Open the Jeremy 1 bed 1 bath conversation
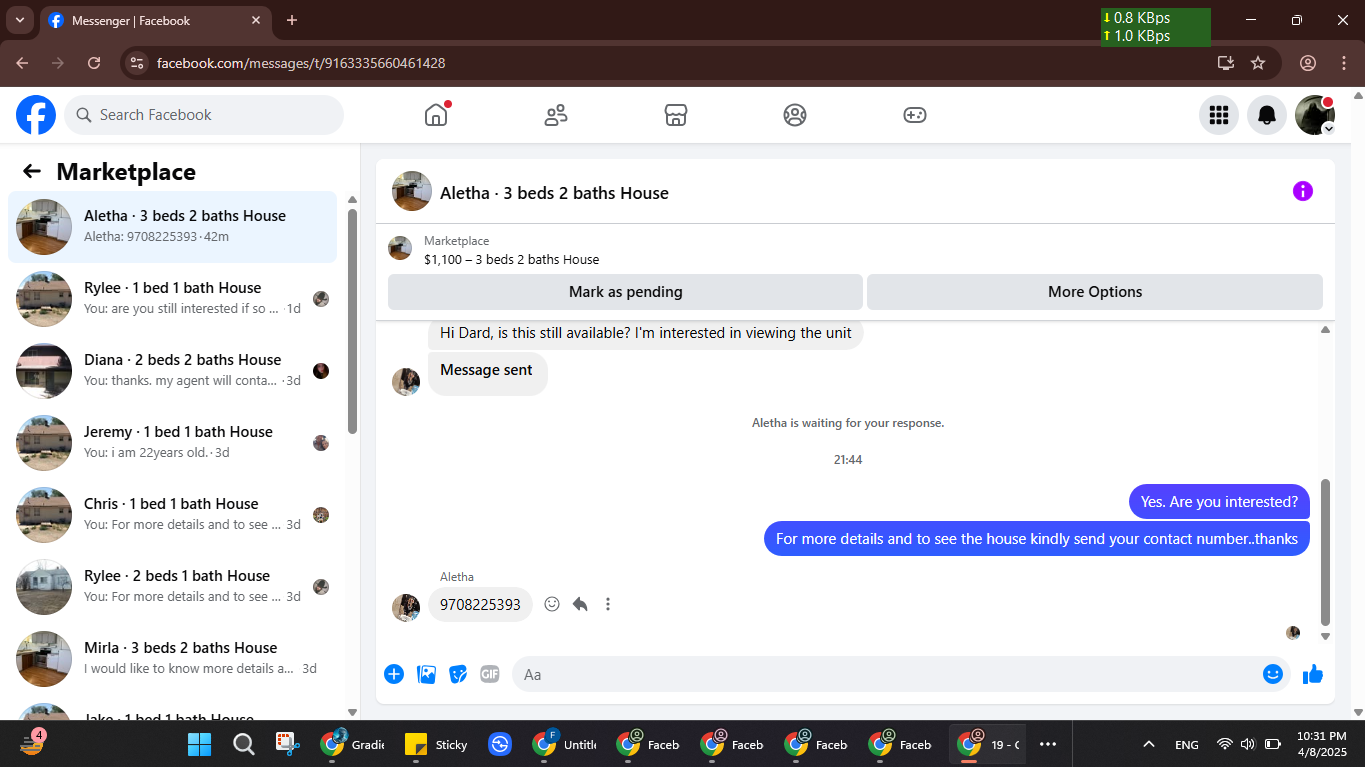Viewport: 1365px width, 767px height. click(x=172, y=443)
